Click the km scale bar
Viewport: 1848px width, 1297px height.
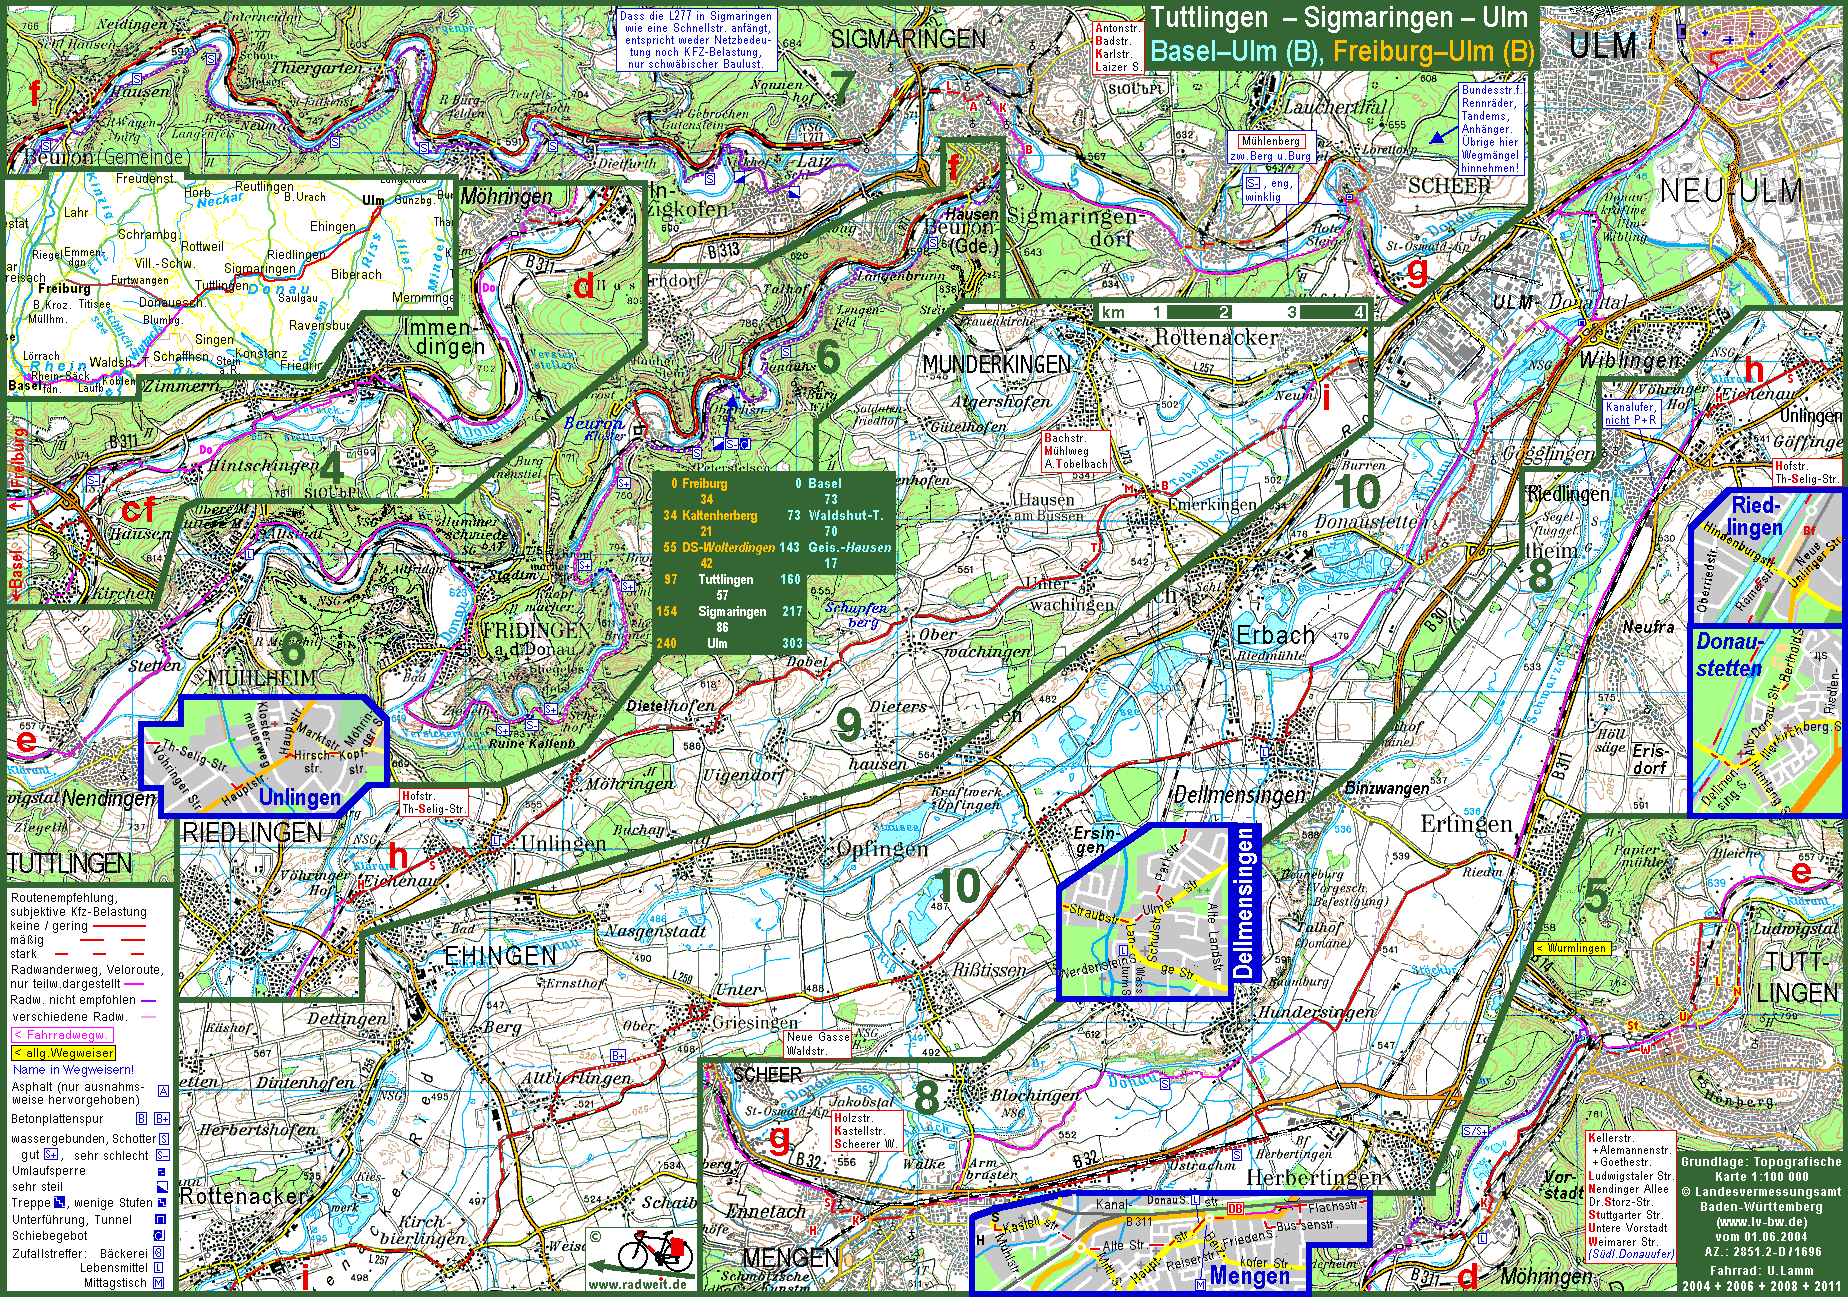pos(1232,312)
